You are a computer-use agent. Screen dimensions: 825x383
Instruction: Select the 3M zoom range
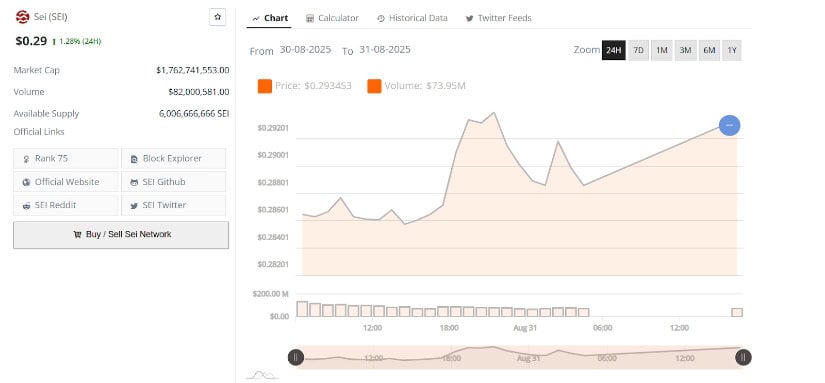686,51
